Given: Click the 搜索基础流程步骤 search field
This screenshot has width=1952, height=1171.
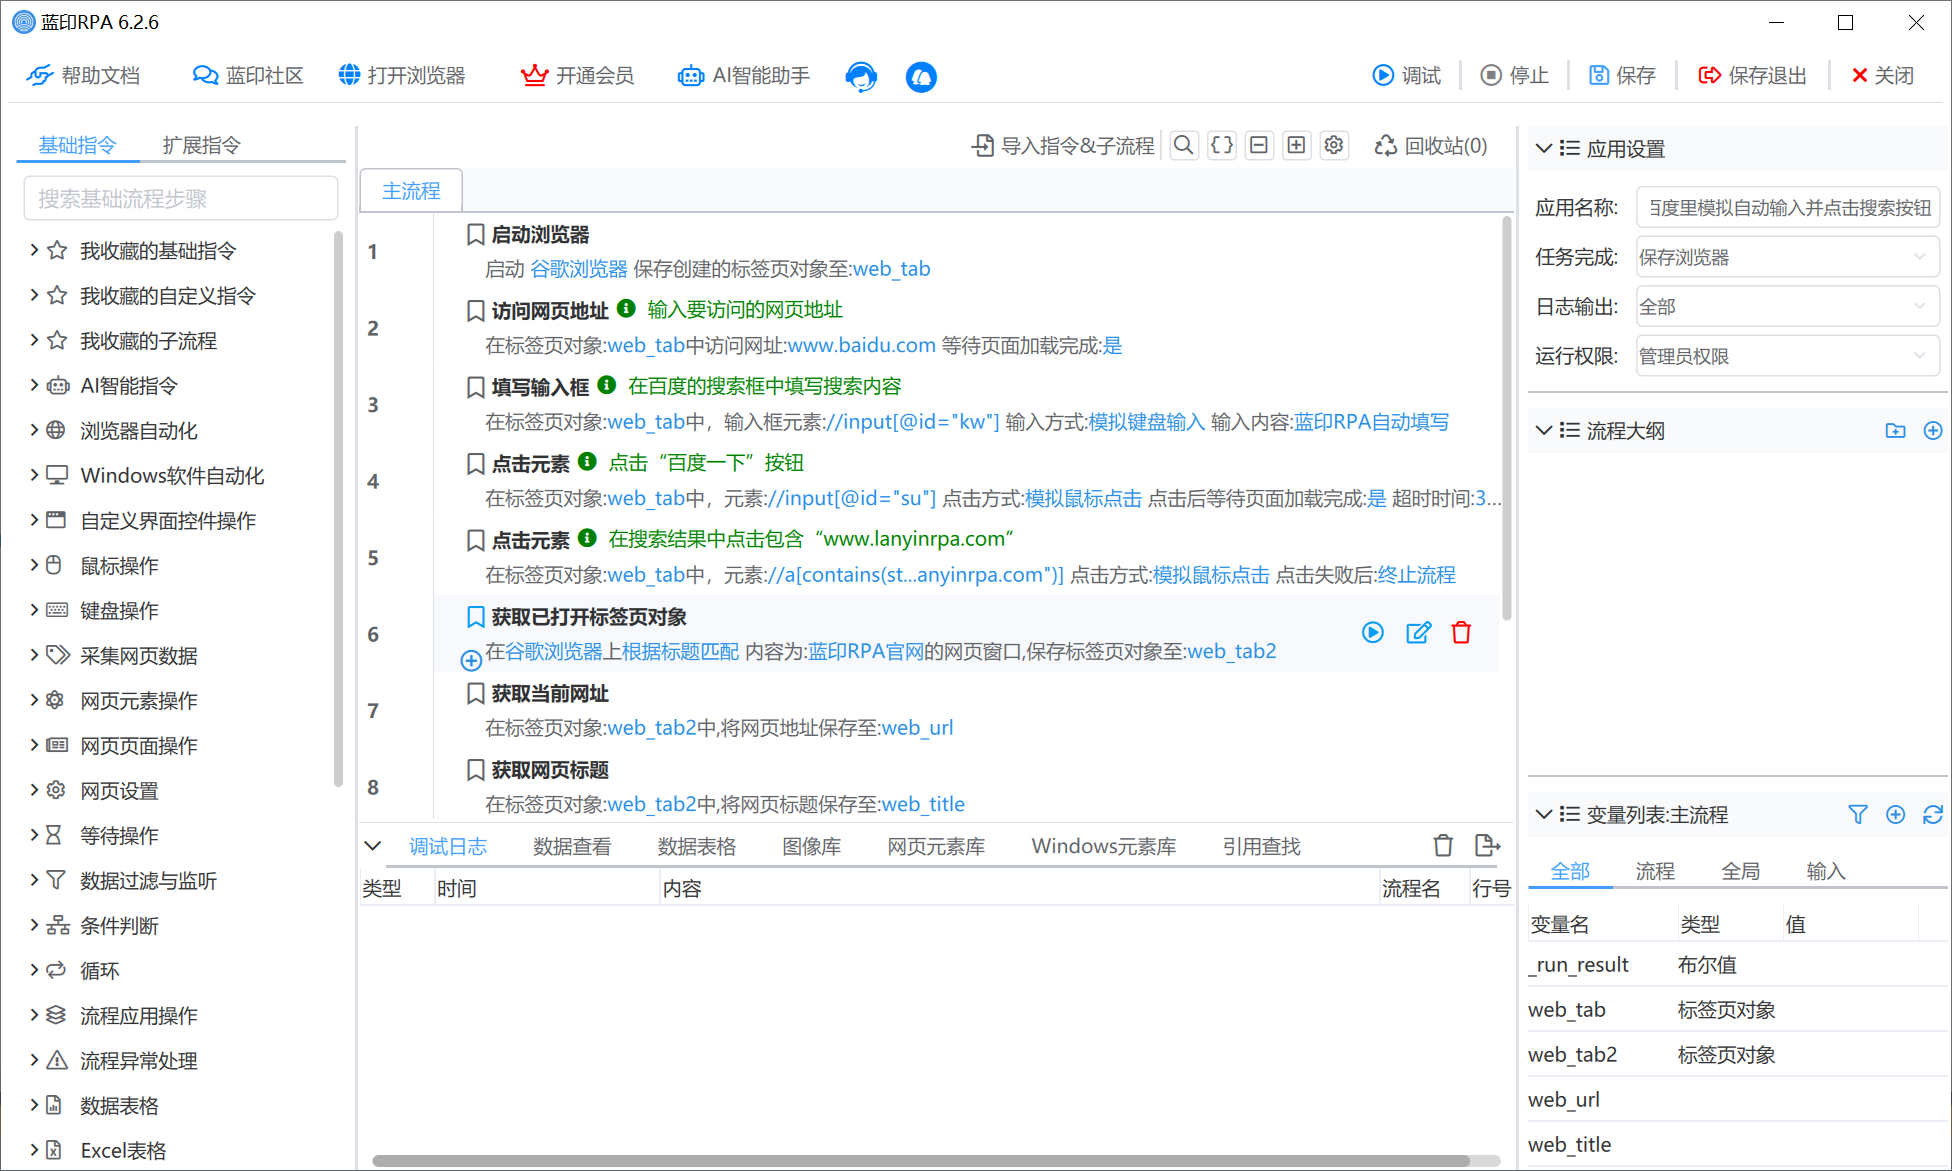Looking at the screenshot, I should pyautogui.click(x=180, y=199).
